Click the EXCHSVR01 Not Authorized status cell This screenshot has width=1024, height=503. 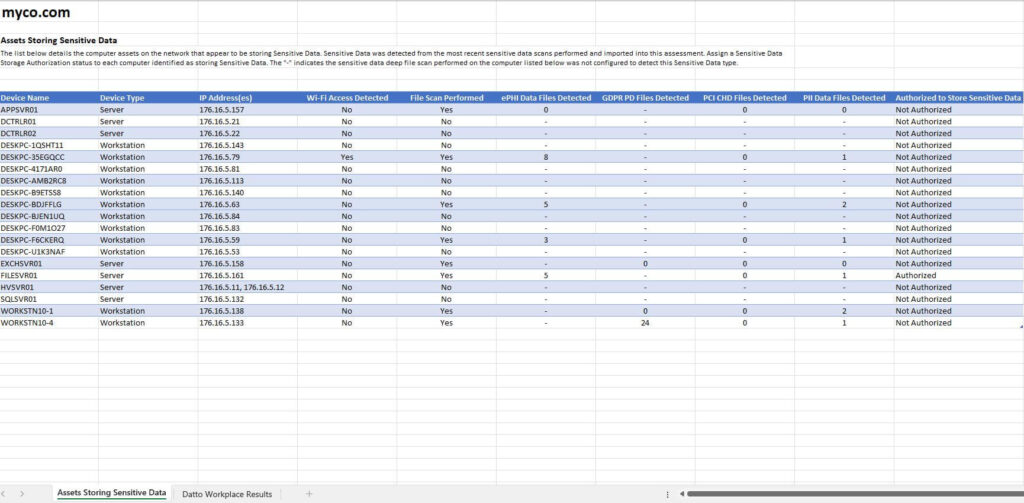923,263
